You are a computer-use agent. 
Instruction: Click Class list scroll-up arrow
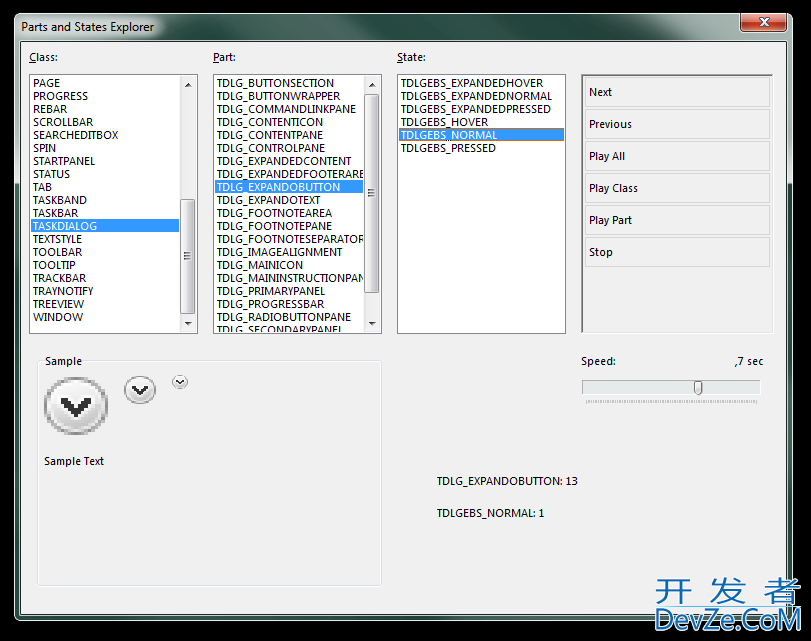point(188,84)
